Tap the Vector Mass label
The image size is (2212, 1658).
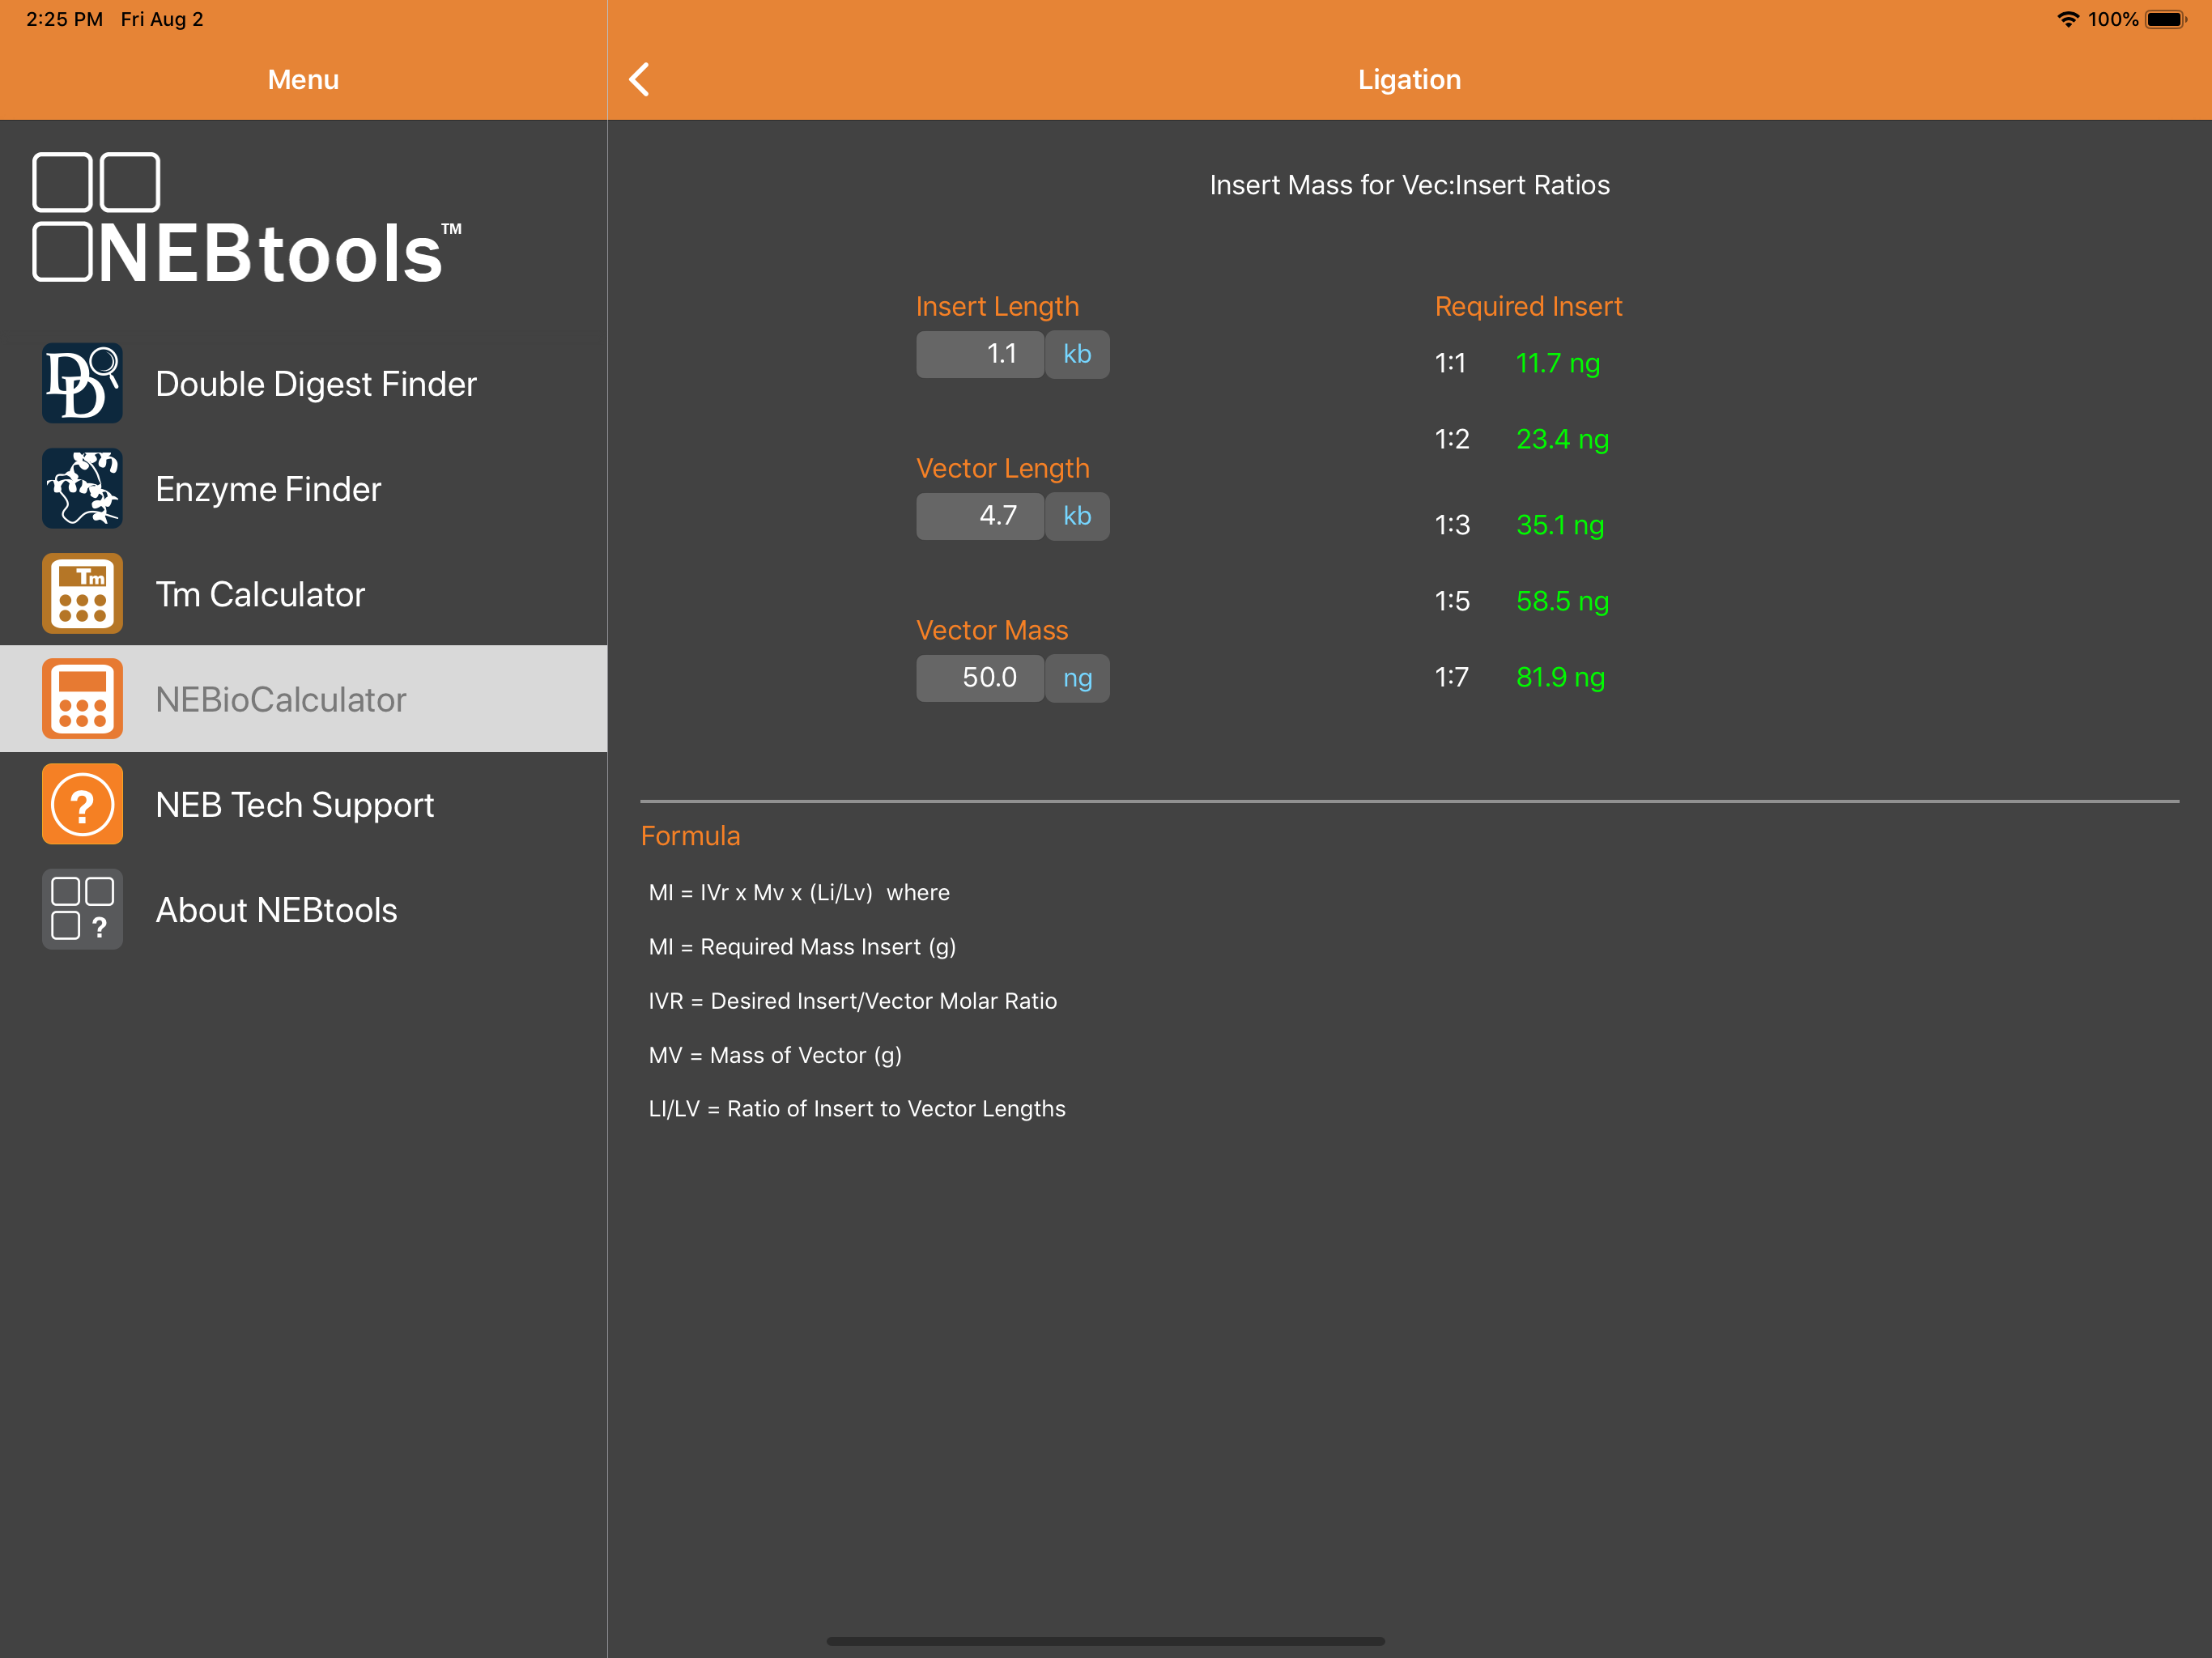pos(992,630)
